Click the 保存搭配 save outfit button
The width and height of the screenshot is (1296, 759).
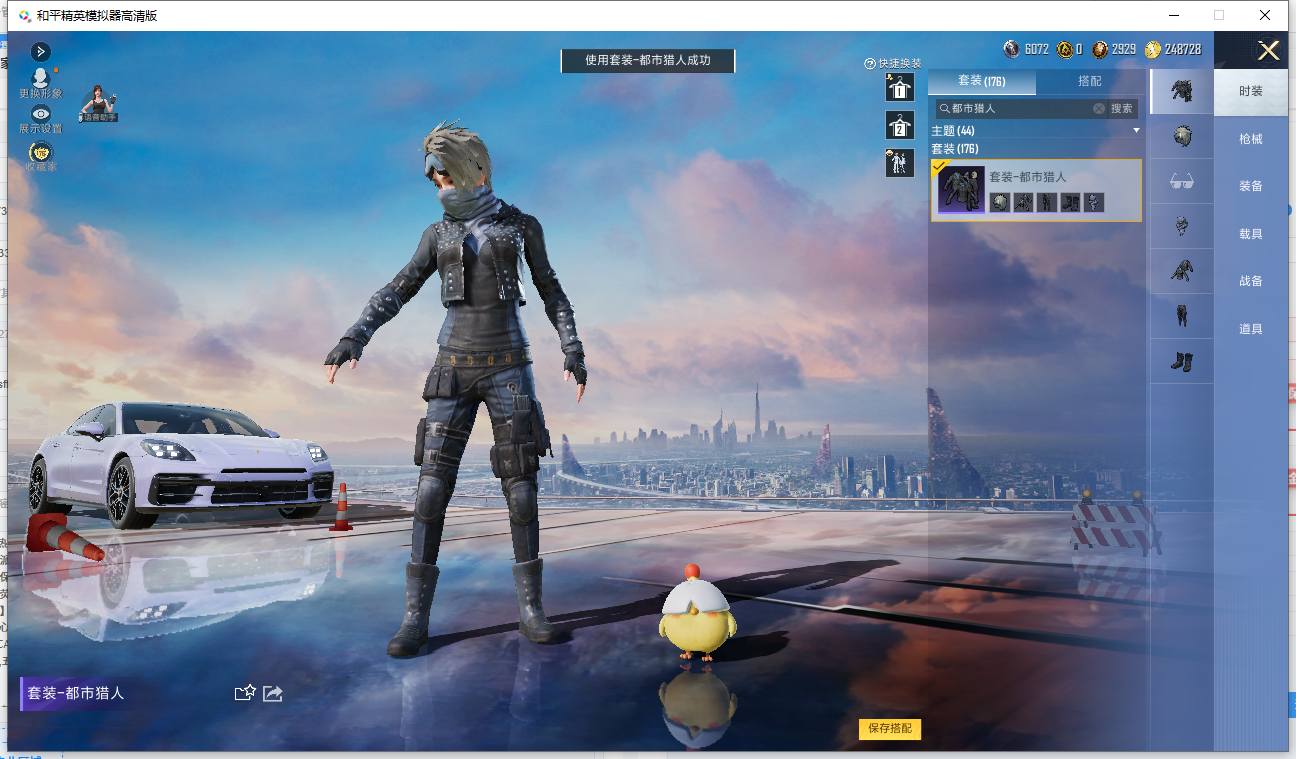pyautogui.click(x=890, y=728)
